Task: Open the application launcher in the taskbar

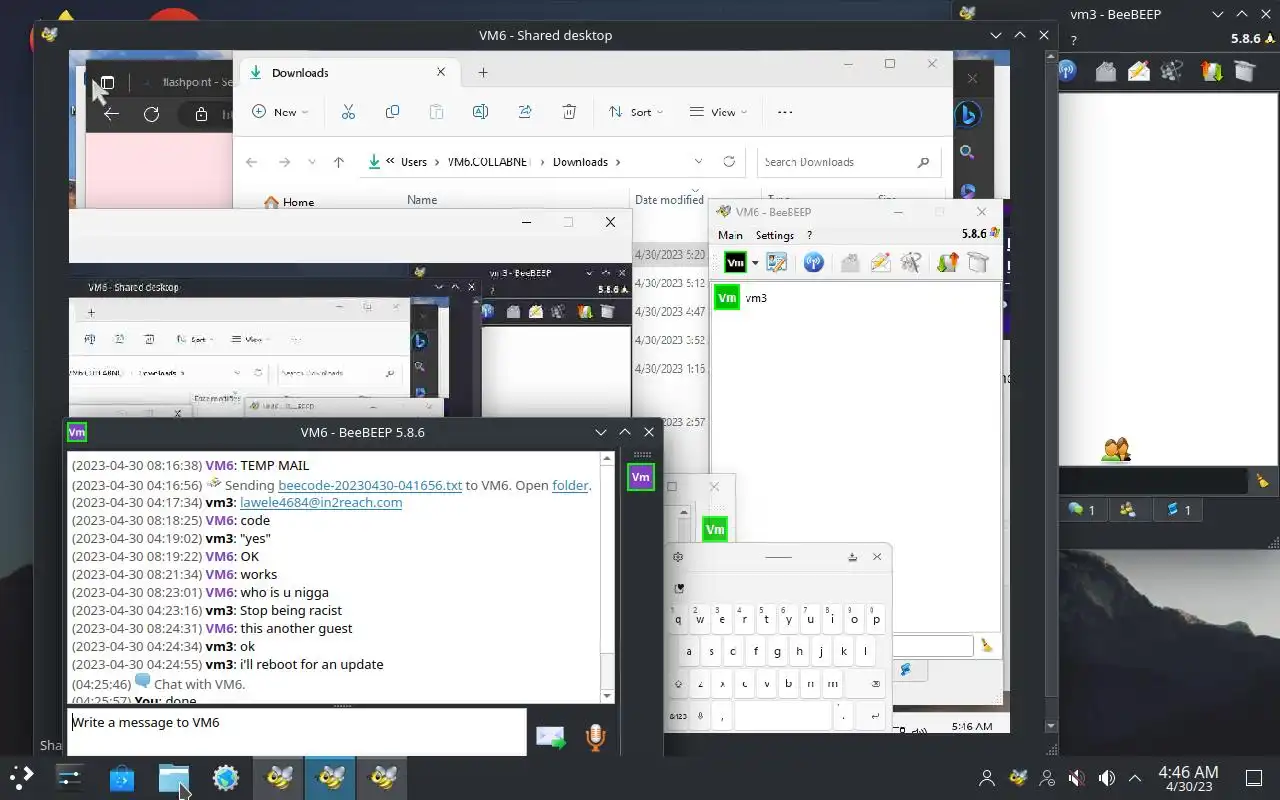Action: pyautogui.click(x=21, y=777)
